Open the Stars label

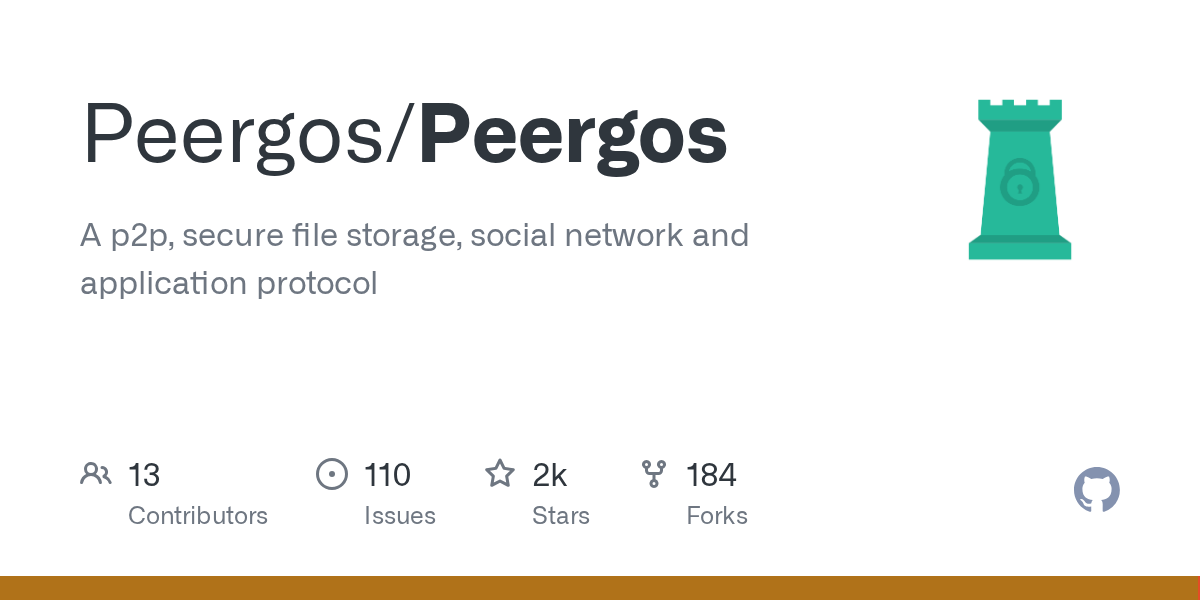(561, 516)
